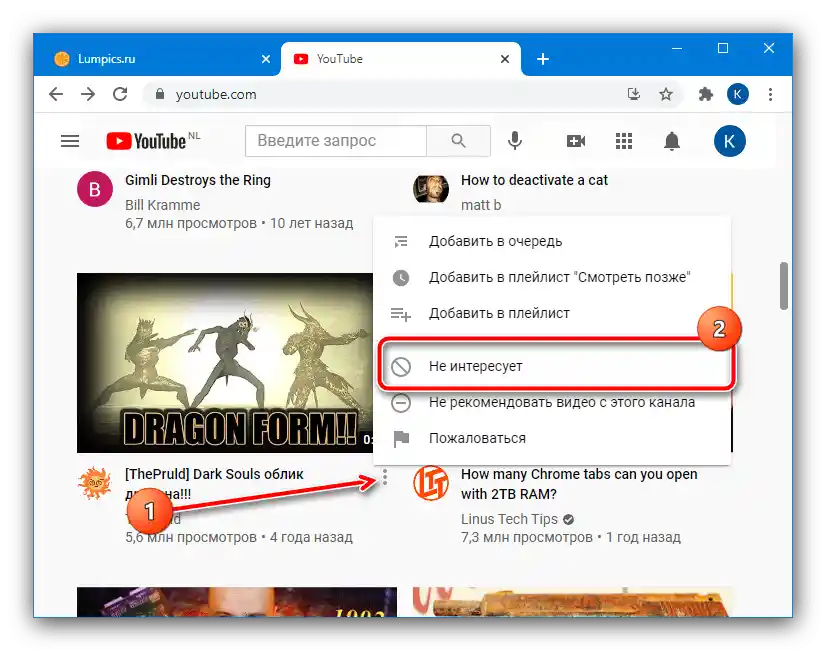Open the YouTube apps grid icon
Image resolution: width=826 pixels, height=651 pixels.
(x=624, y=141)
